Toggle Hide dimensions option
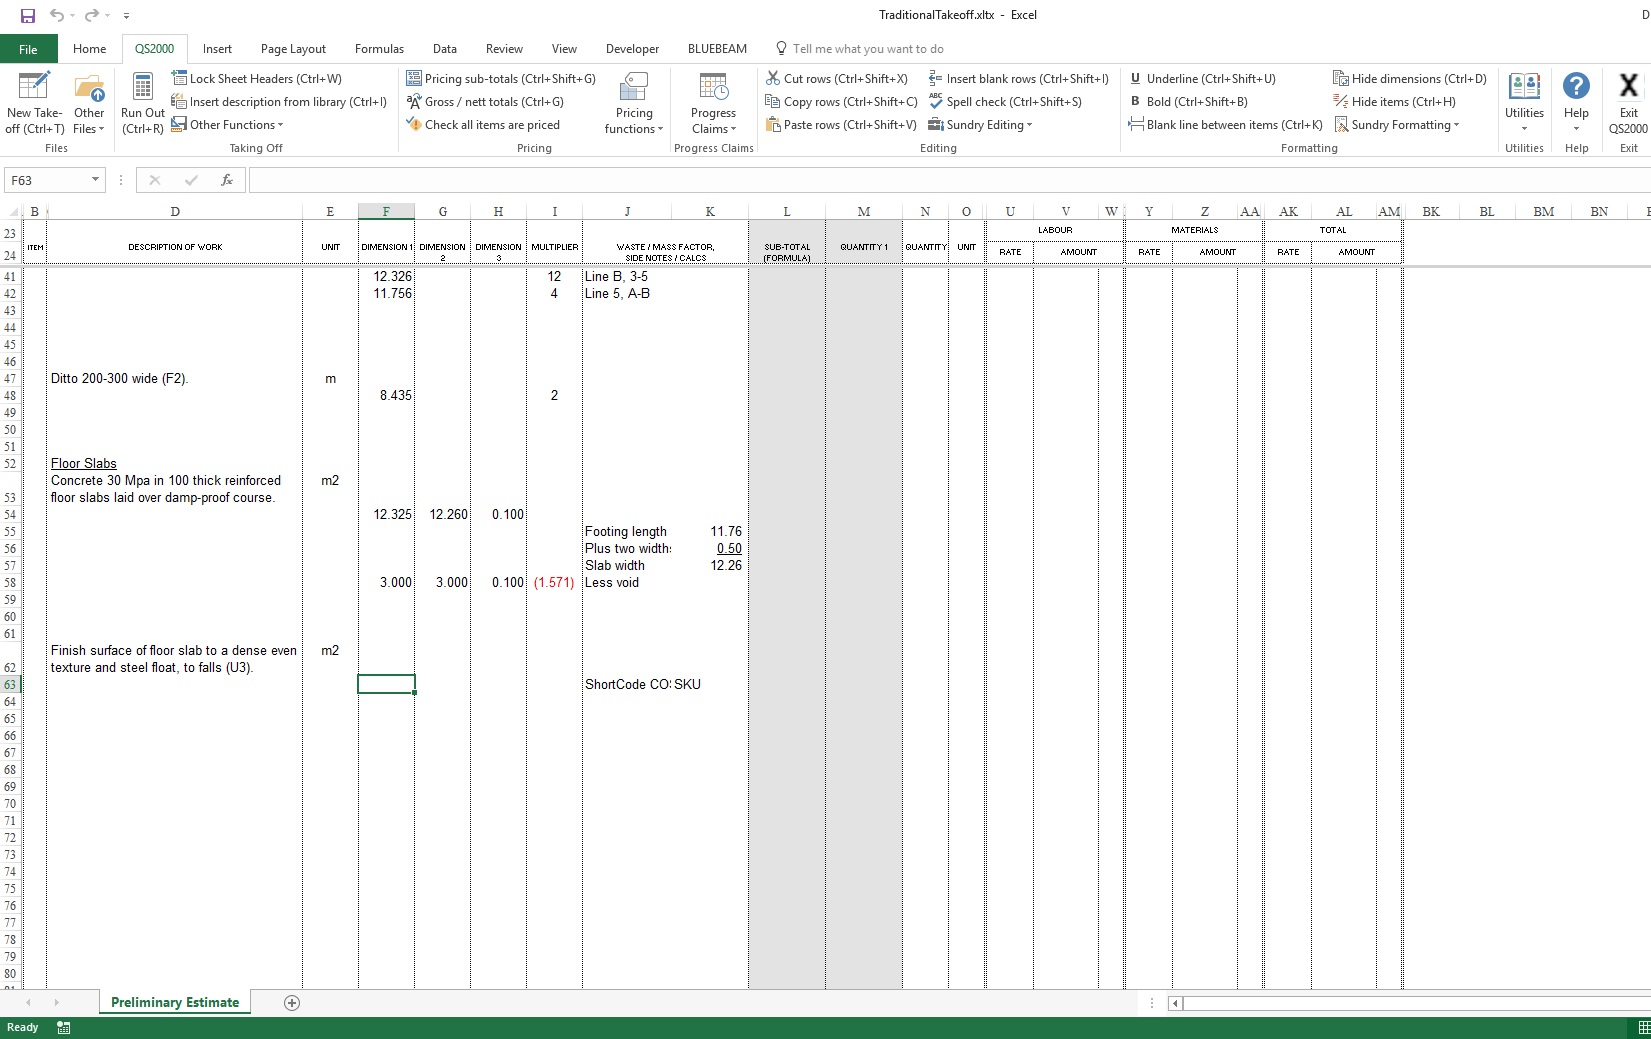 (x=1409, y=79)
